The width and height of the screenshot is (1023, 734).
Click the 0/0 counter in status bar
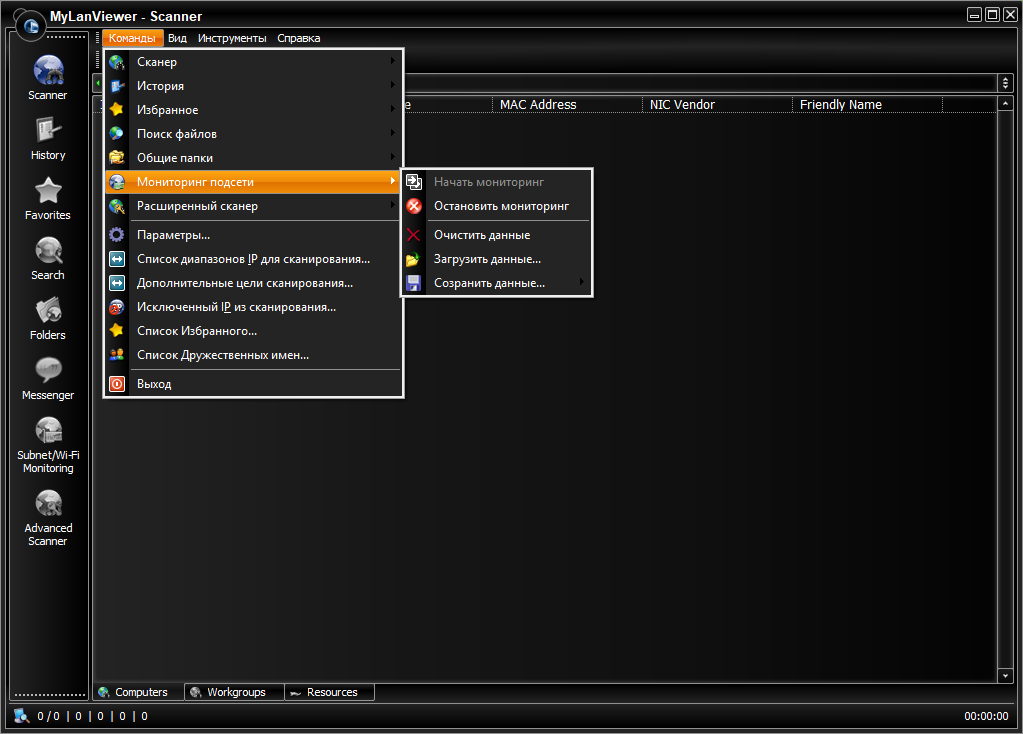coord(48,716)
